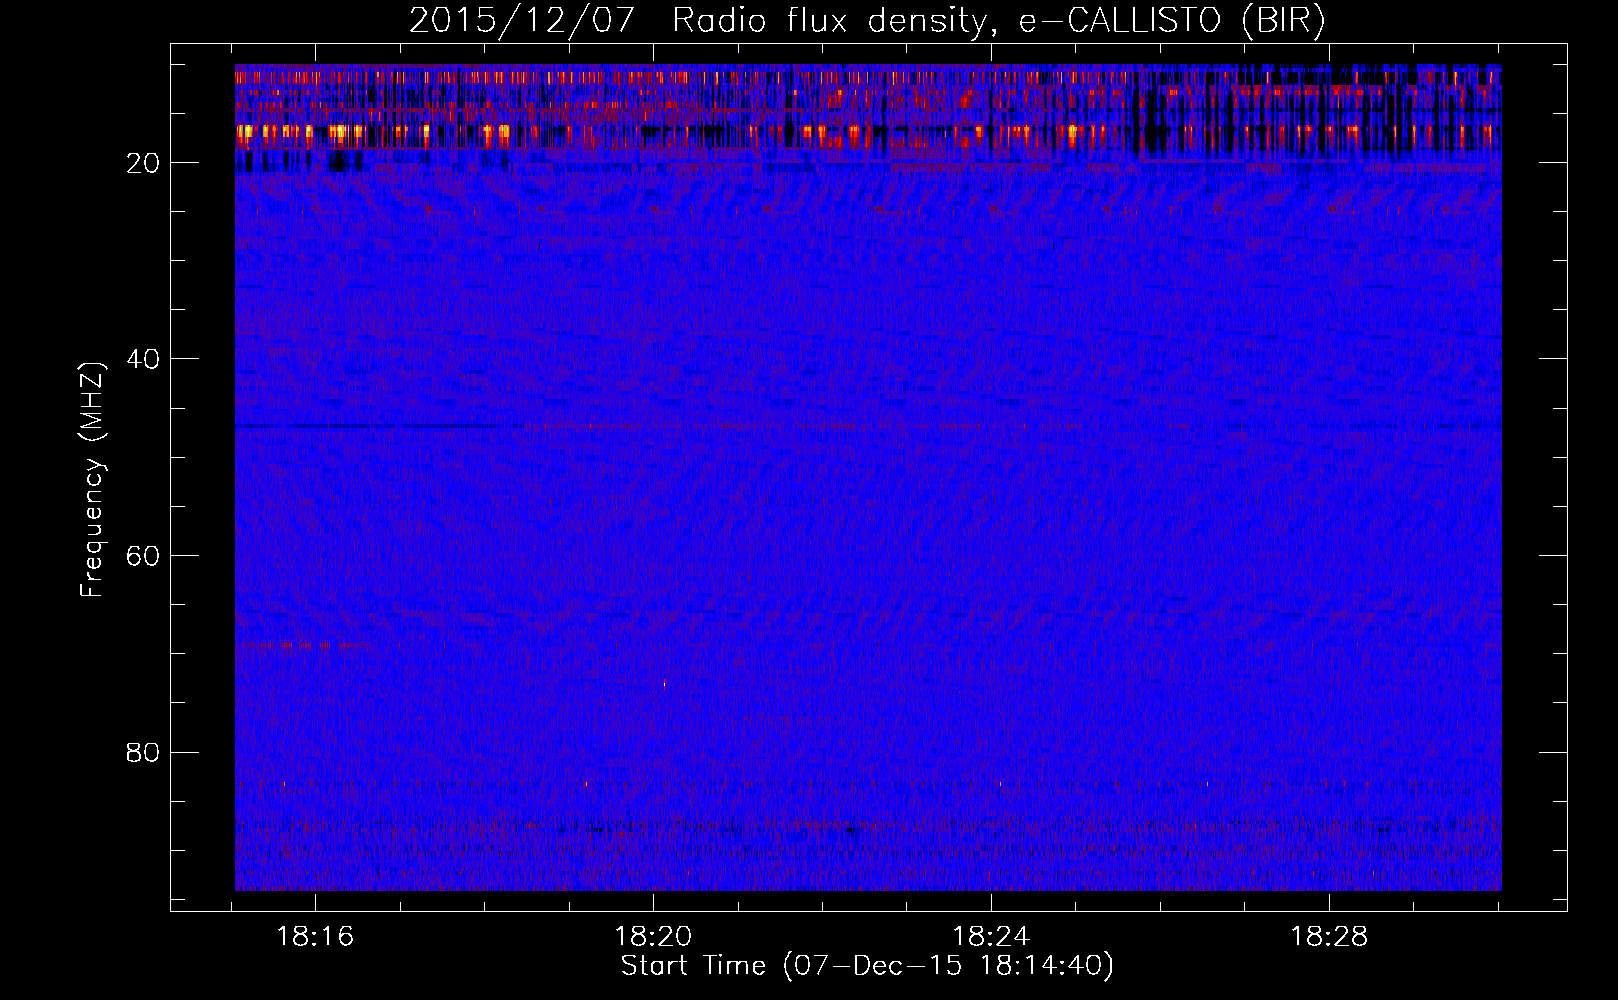1618x1000 pixels.
Task: Click the 80 MHz frequency tick label
Action: coord(144,752)
